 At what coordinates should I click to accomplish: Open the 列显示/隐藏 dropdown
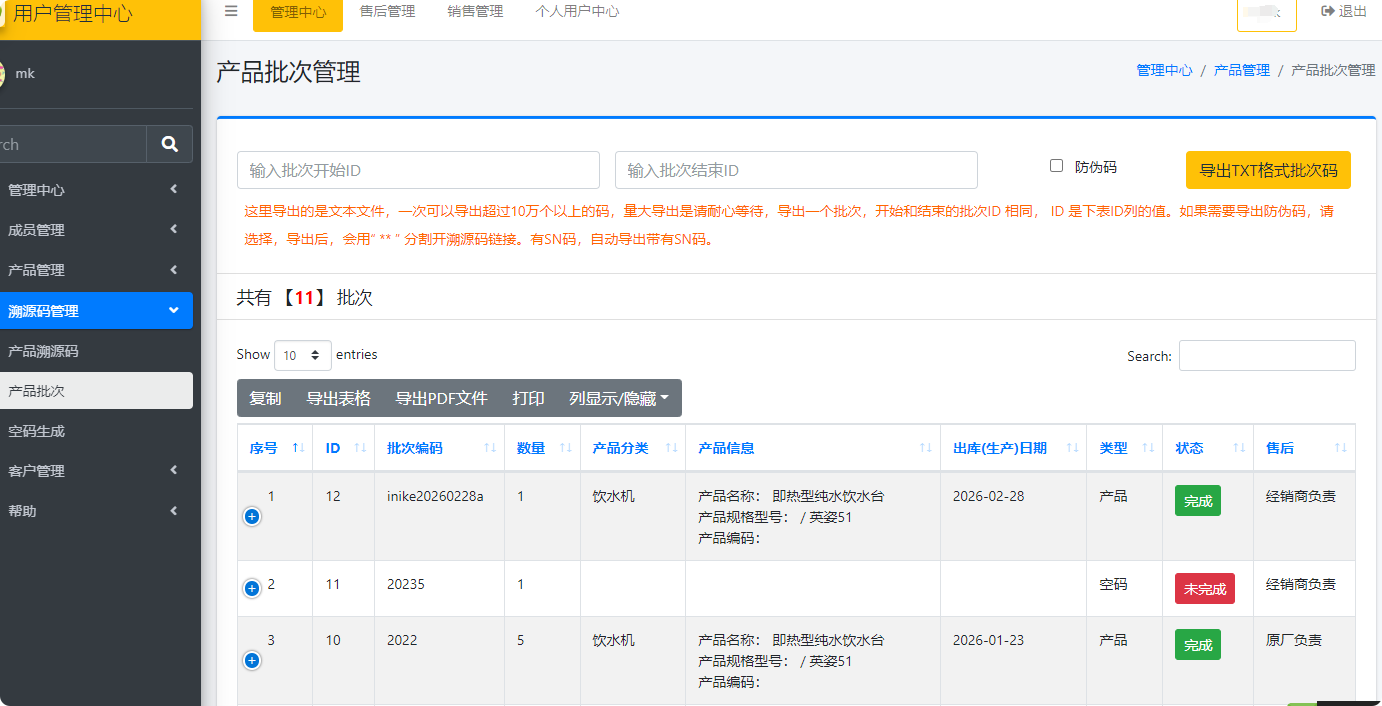click(x=619, y=398)
